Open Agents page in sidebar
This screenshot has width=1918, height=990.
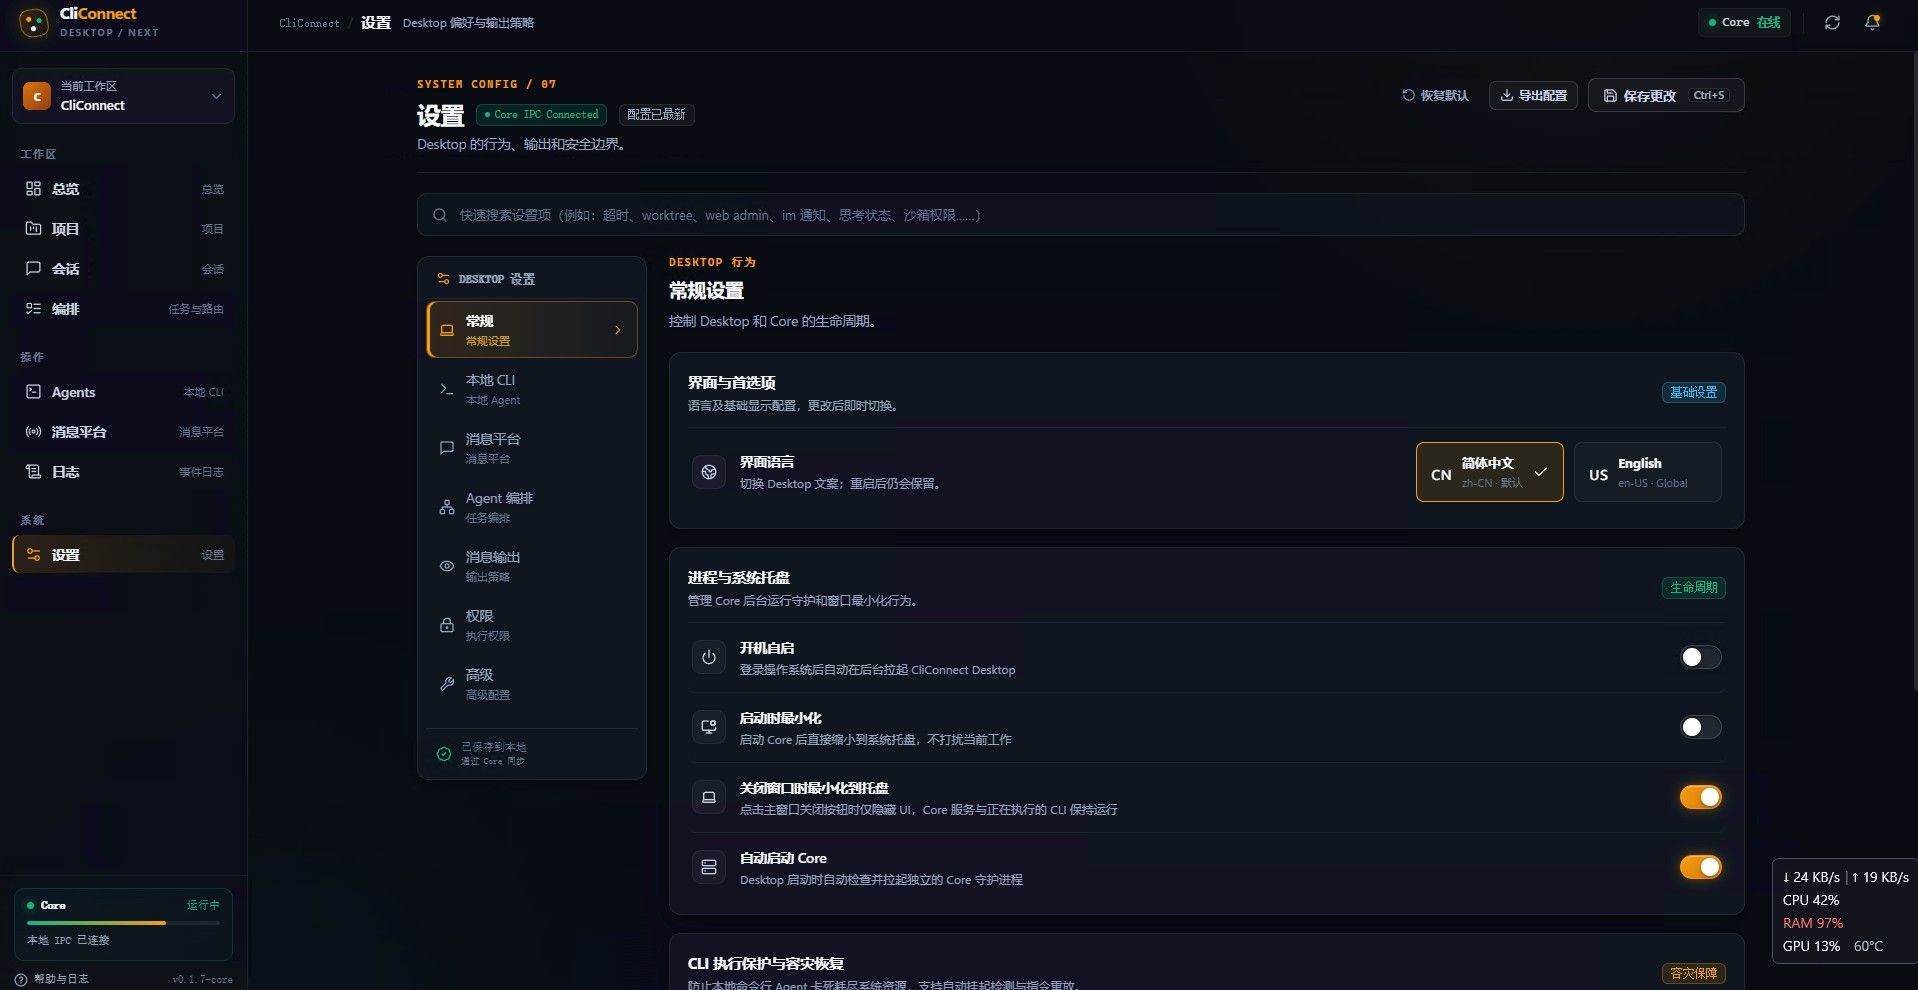124,392
